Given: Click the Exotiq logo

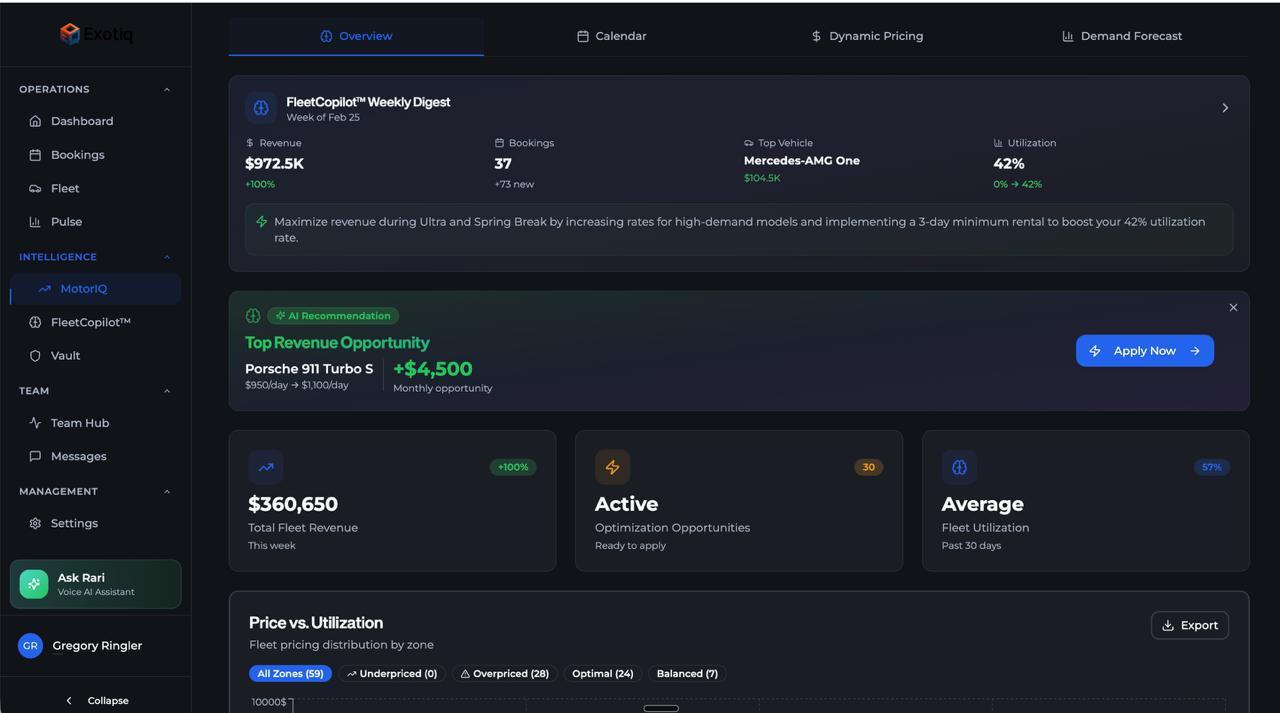Looking at the screenshot, I should coord(96,33).
